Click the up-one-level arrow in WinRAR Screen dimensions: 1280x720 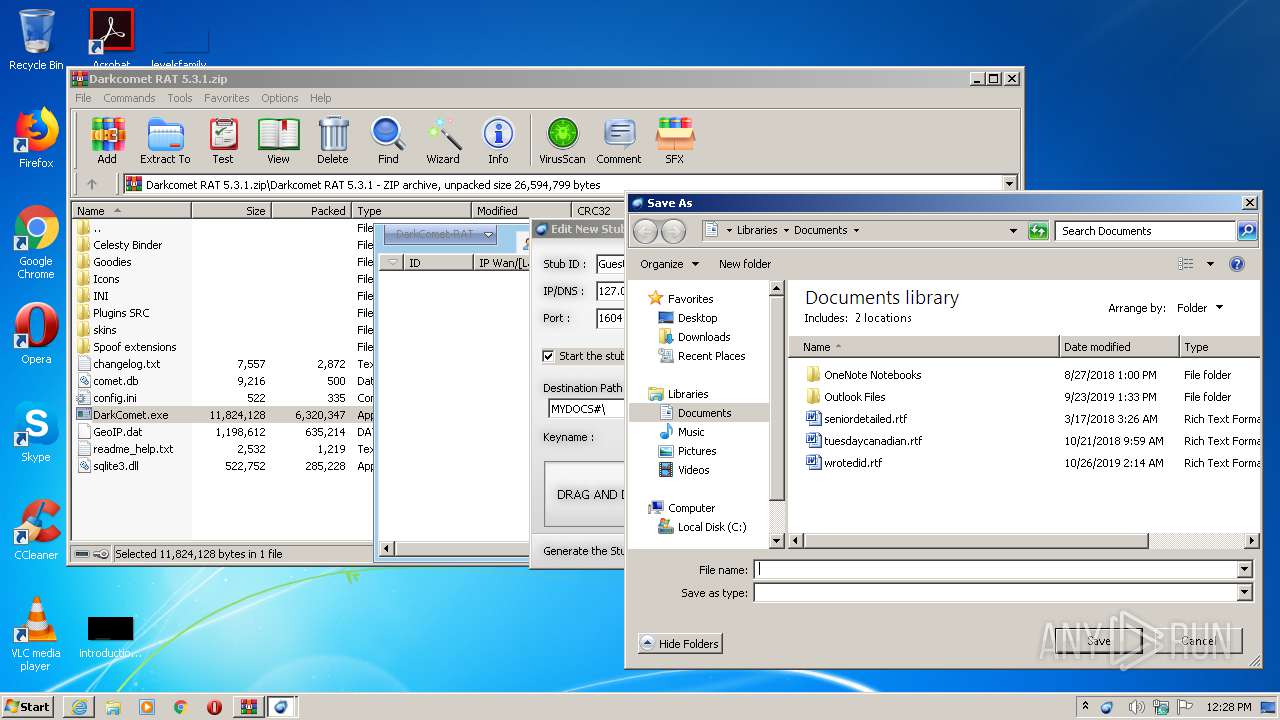(x=92, y=184)
